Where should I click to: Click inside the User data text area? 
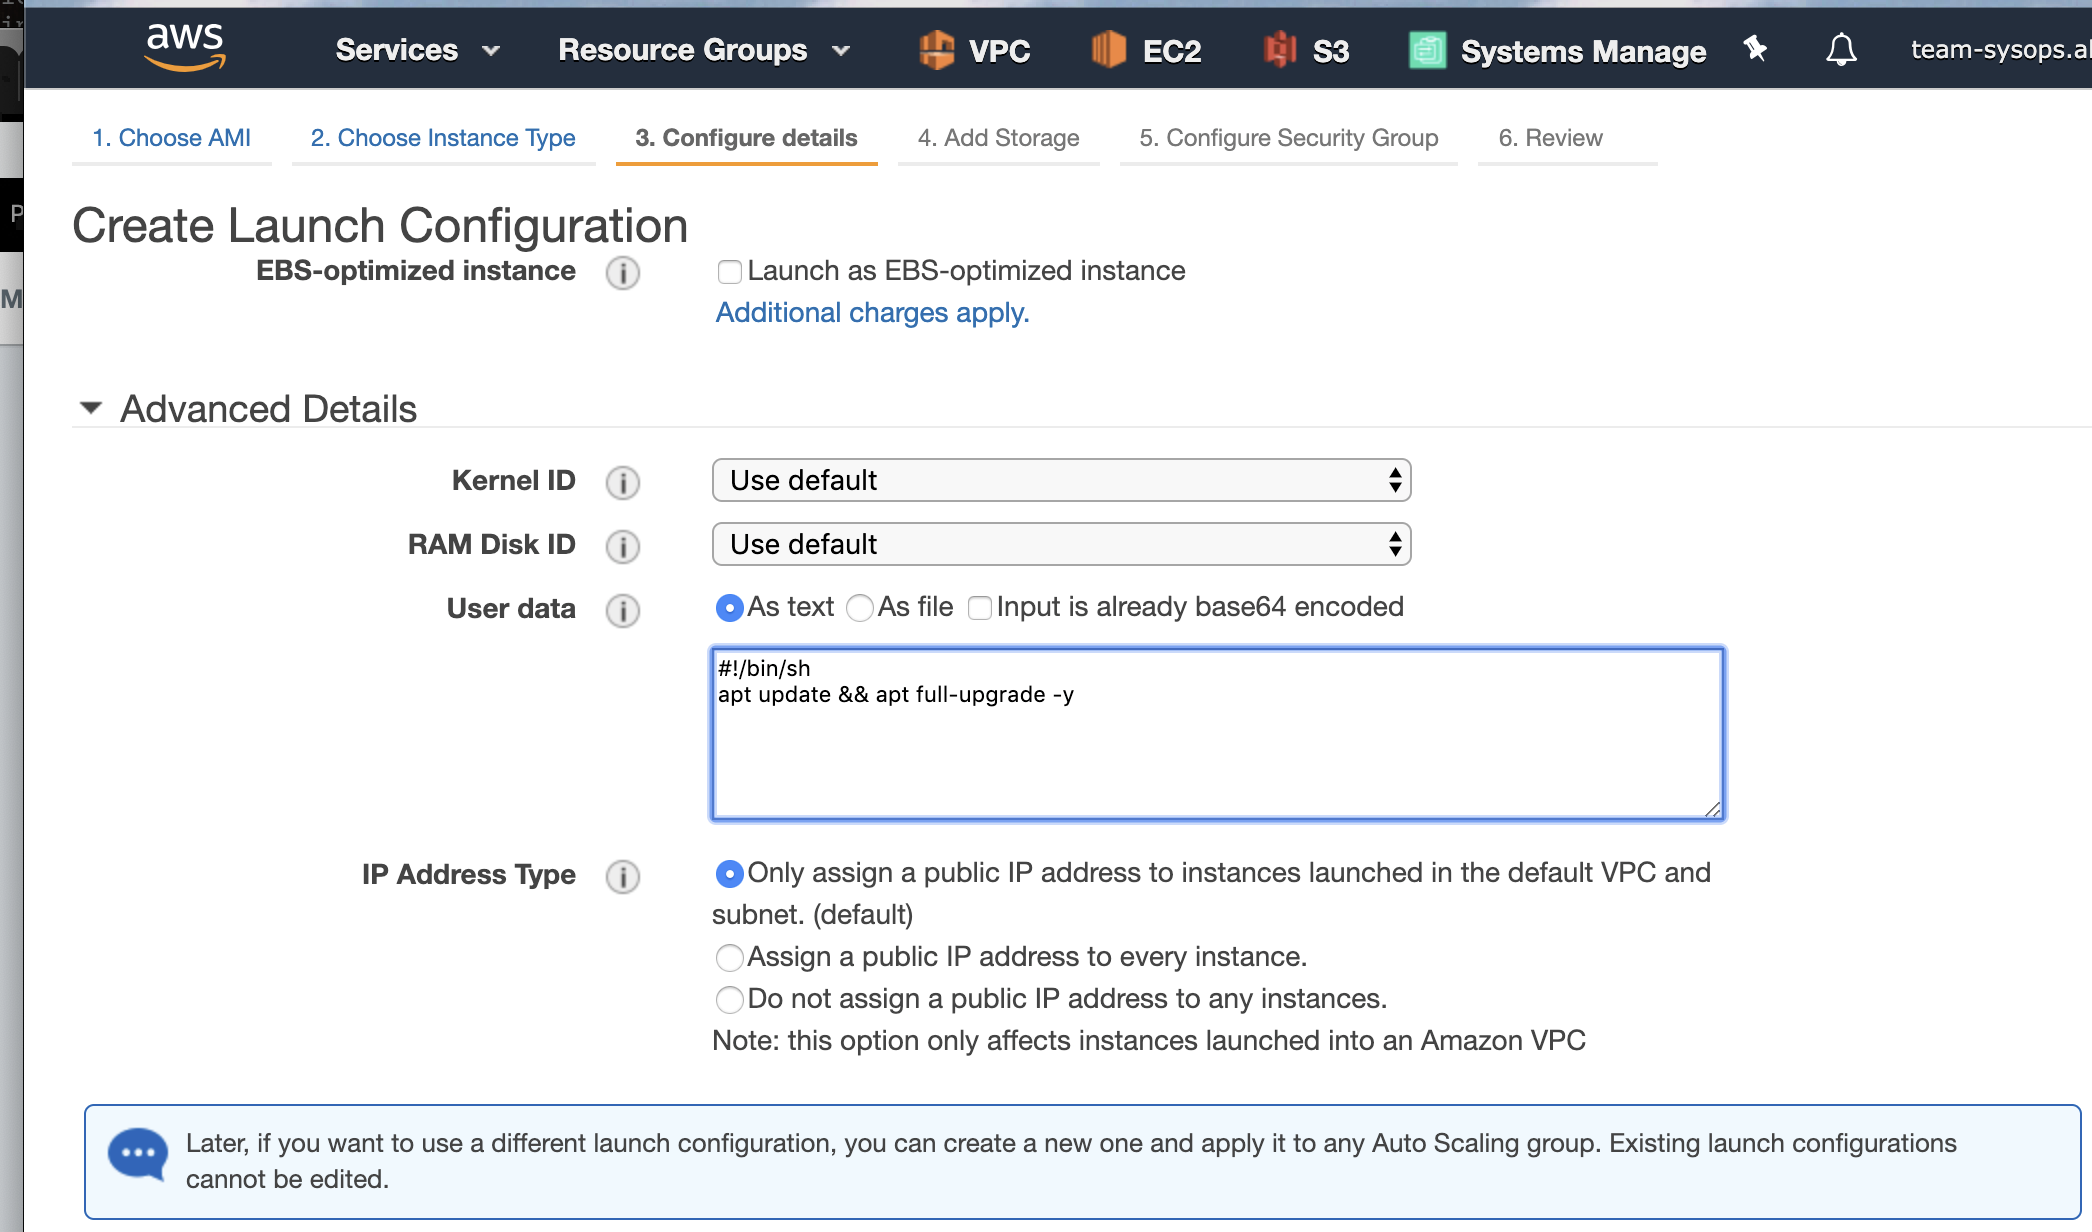click(1217, 734)
